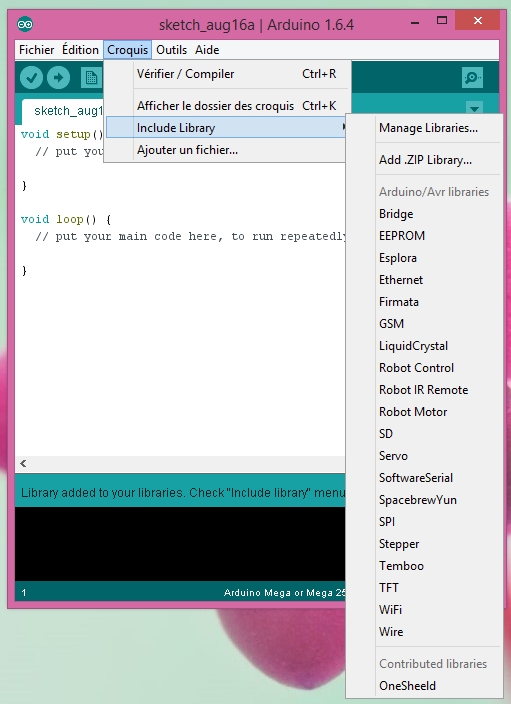This screenshot has width=511, height=704.
Task: Close the Arduino window
Action: pos(478,20)
